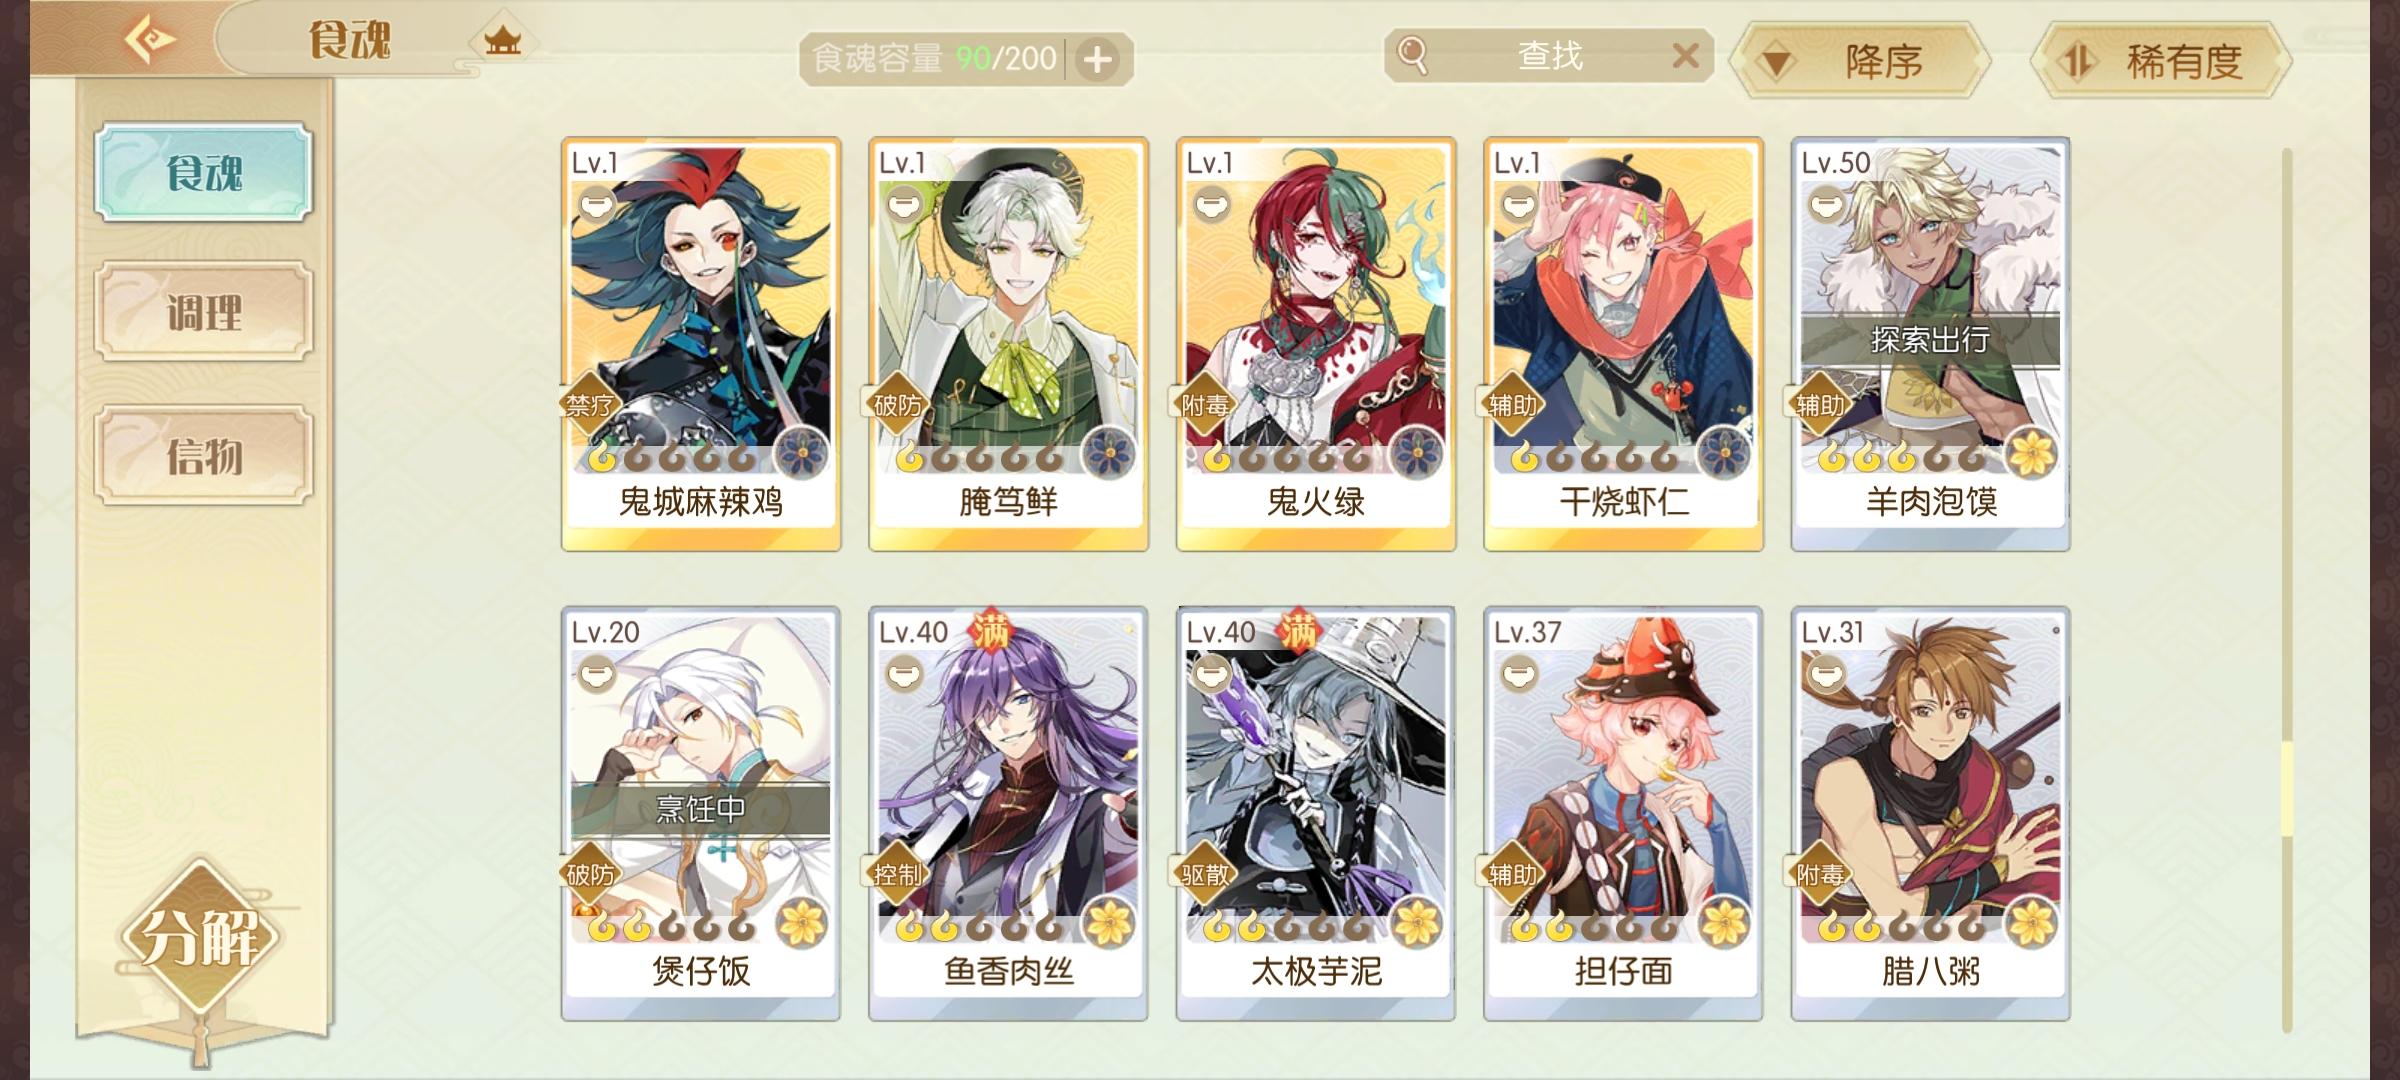Switch to the 食魂 tab
2400x1080 pixels.
point(204,172)
